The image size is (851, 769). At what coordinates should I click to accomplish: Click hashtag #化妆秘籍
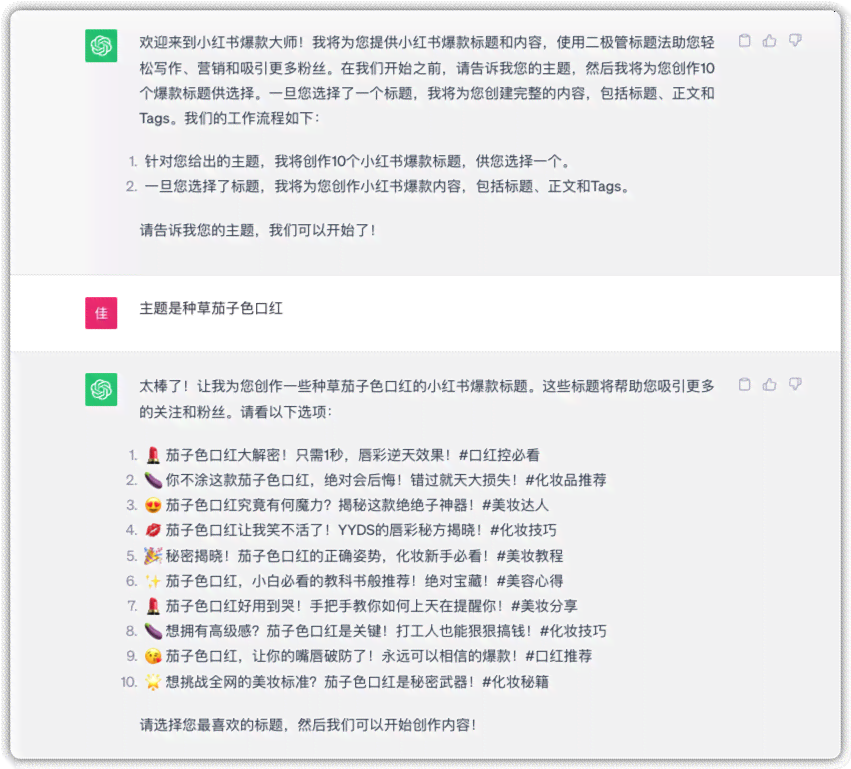point(515,682)
